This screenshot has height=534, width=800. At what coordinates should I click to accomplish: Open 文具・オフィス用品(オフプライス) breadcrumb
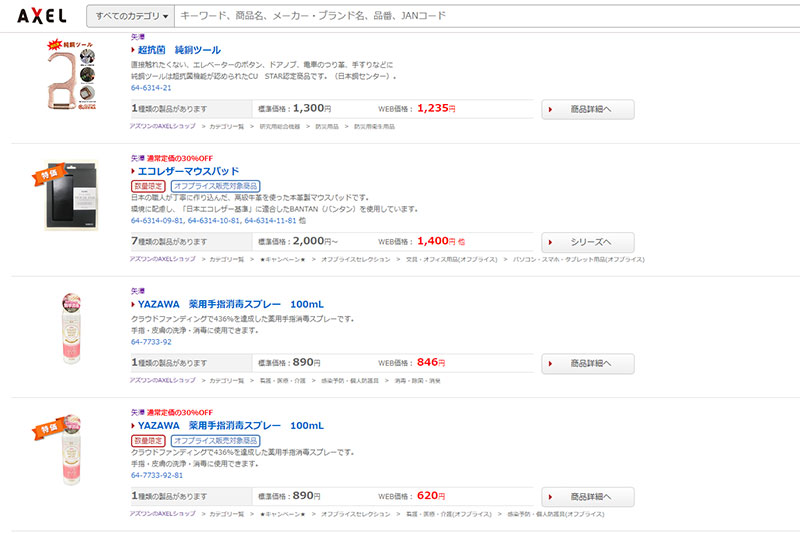451,260
